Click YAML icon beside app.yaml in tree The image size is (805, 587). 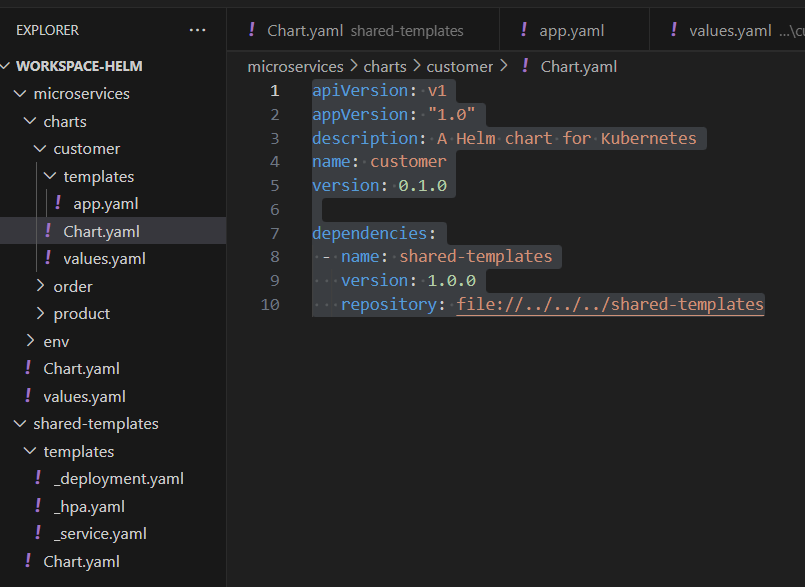(58, 203)
